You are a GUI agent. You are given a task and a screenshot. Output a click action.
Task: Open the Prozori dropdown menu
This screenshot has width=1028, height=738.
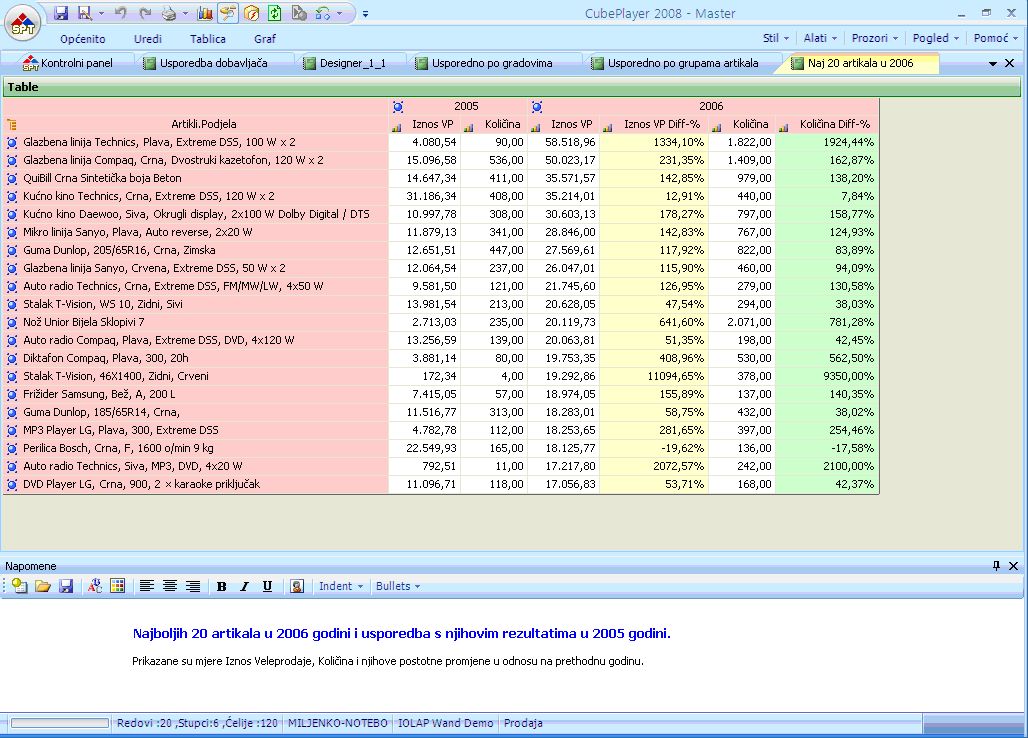875,38
